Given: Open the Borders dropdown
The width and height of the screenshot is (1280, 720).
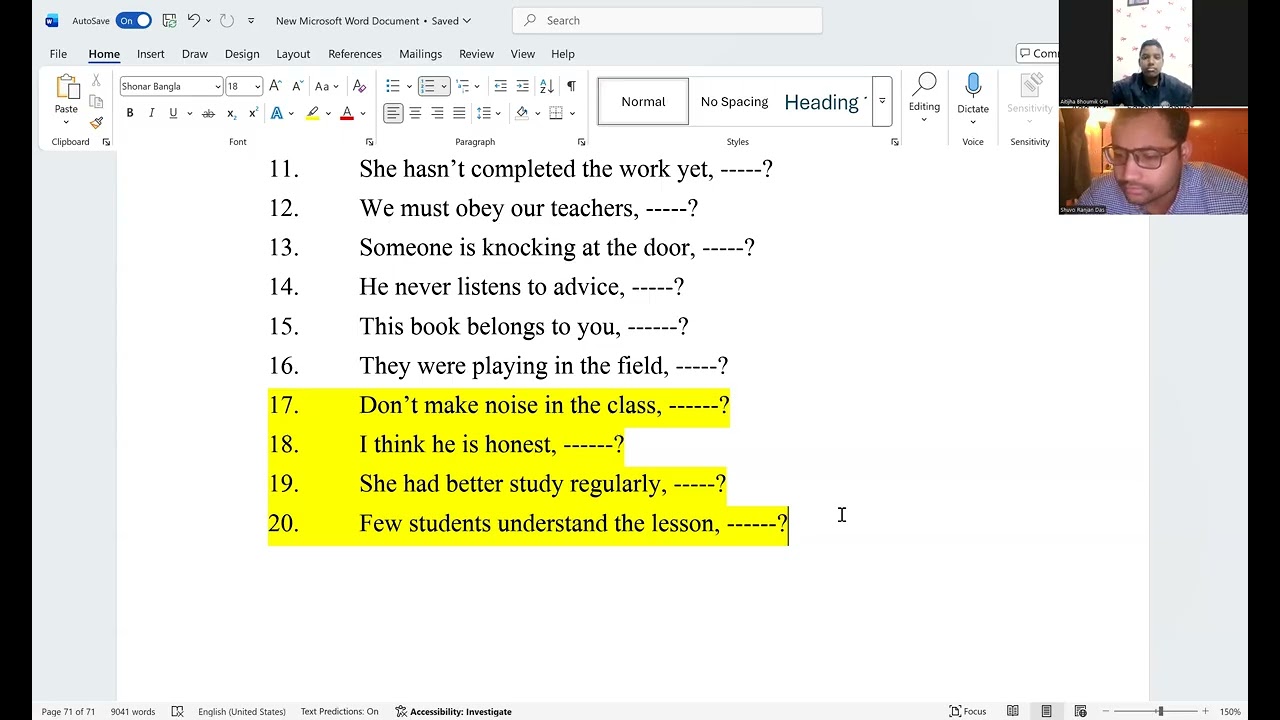Looking at the screenshot, I should (x=572, y=113).
